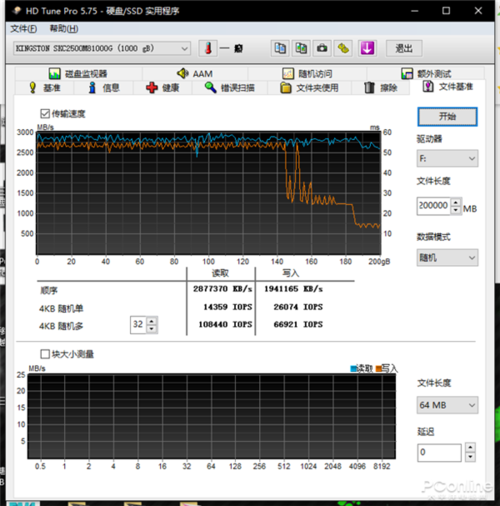Image resolution: width=500 pixels, height=506 pixels.
Task: Click the yellow options tool icon
Action: click(x=343, y=49)
